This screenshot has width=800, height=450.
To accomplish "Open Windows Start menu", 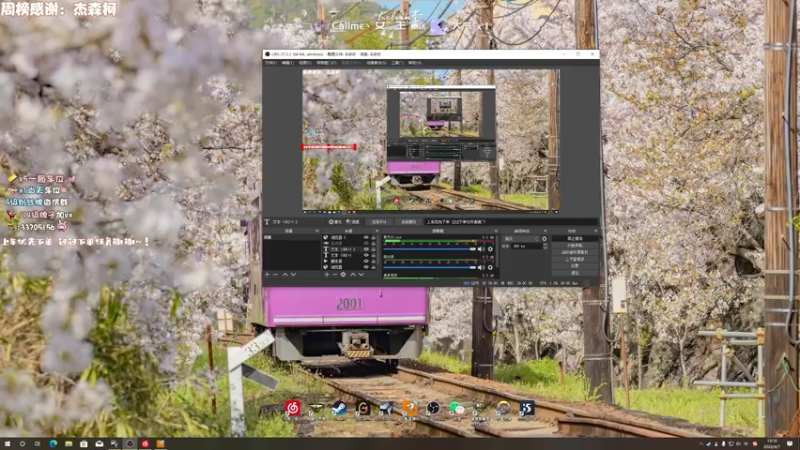I will click(7, 444).
